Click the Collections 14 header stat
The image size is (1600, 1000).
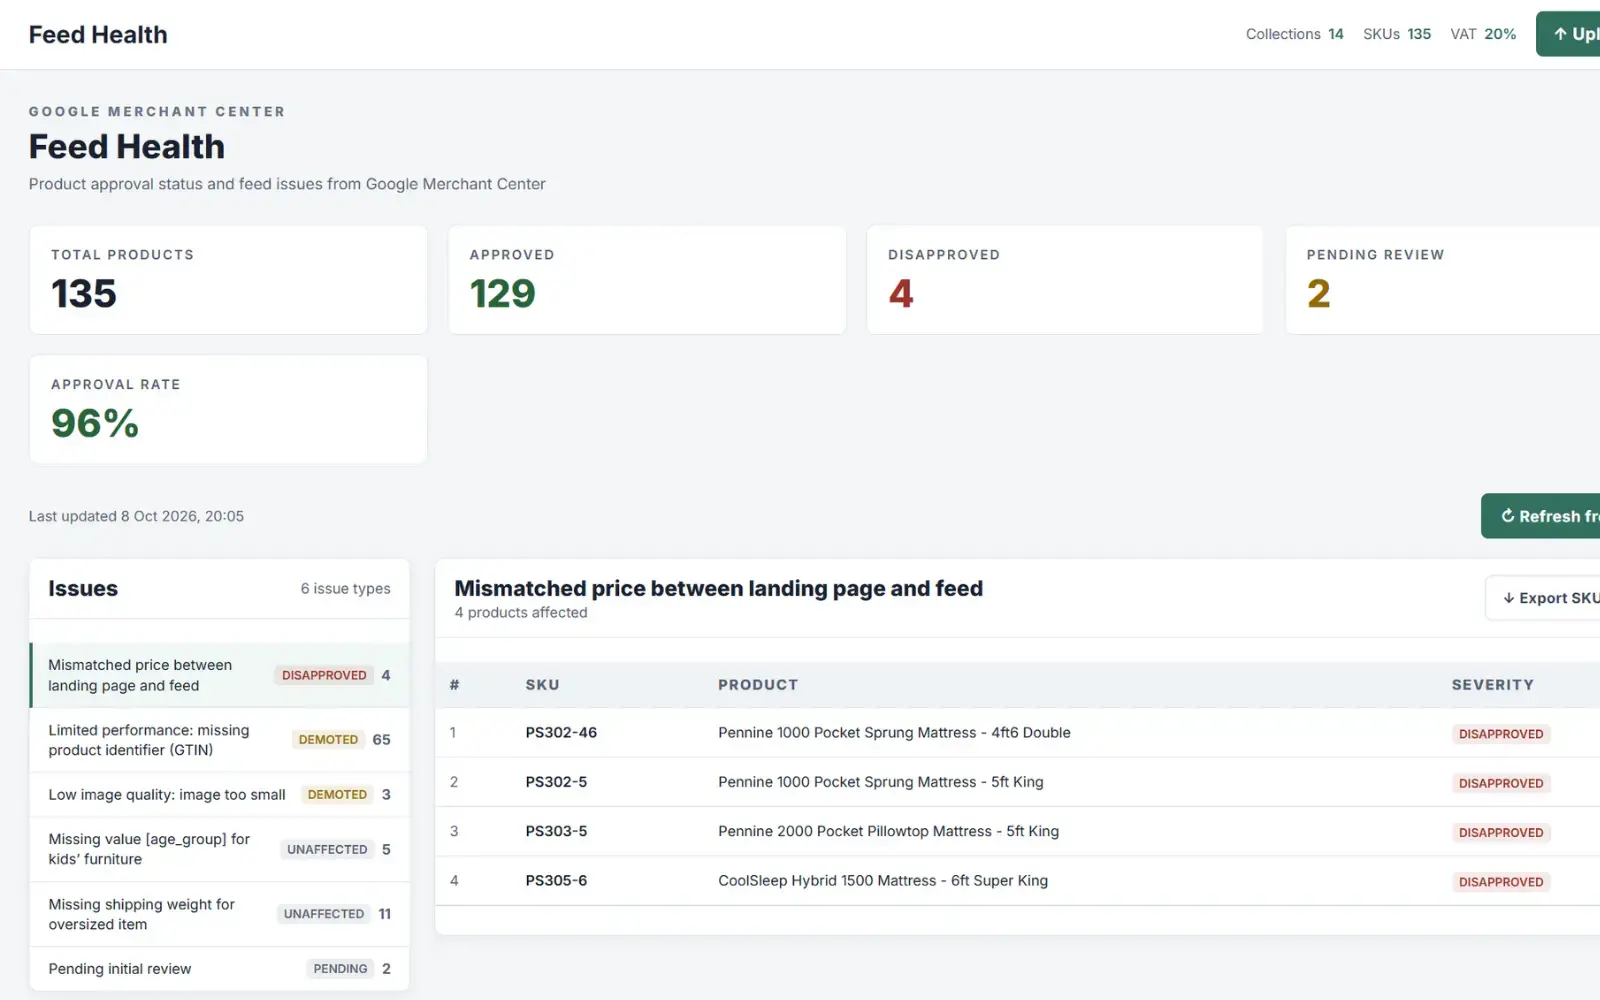1294,34
